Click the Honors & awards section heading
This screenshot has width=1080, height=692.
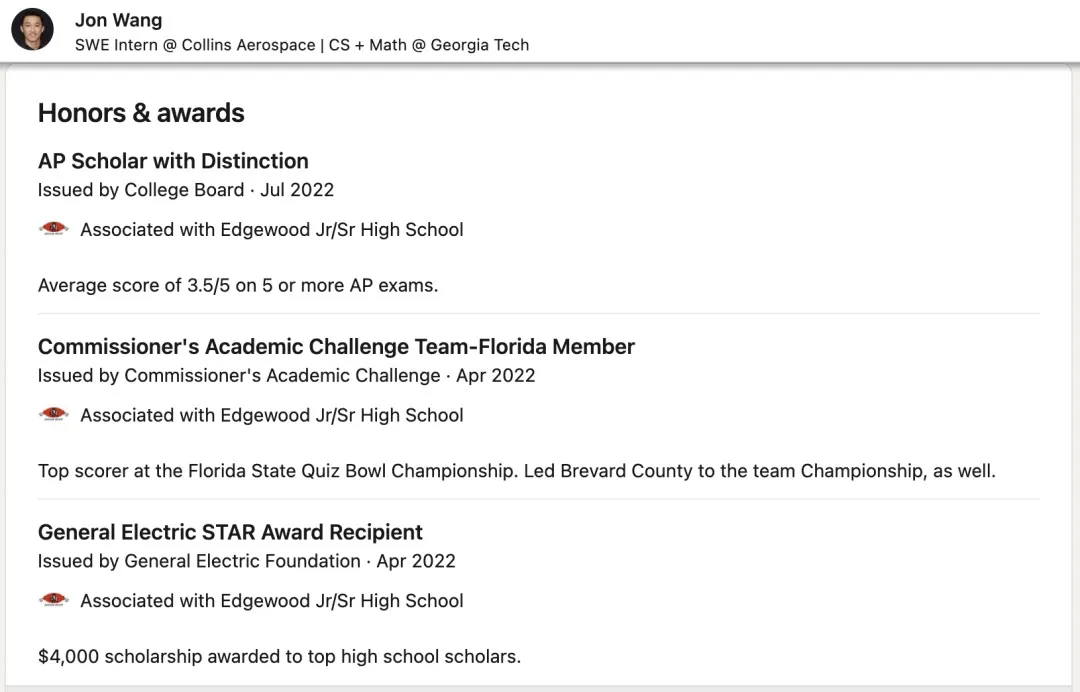click(x=141, y=113)
